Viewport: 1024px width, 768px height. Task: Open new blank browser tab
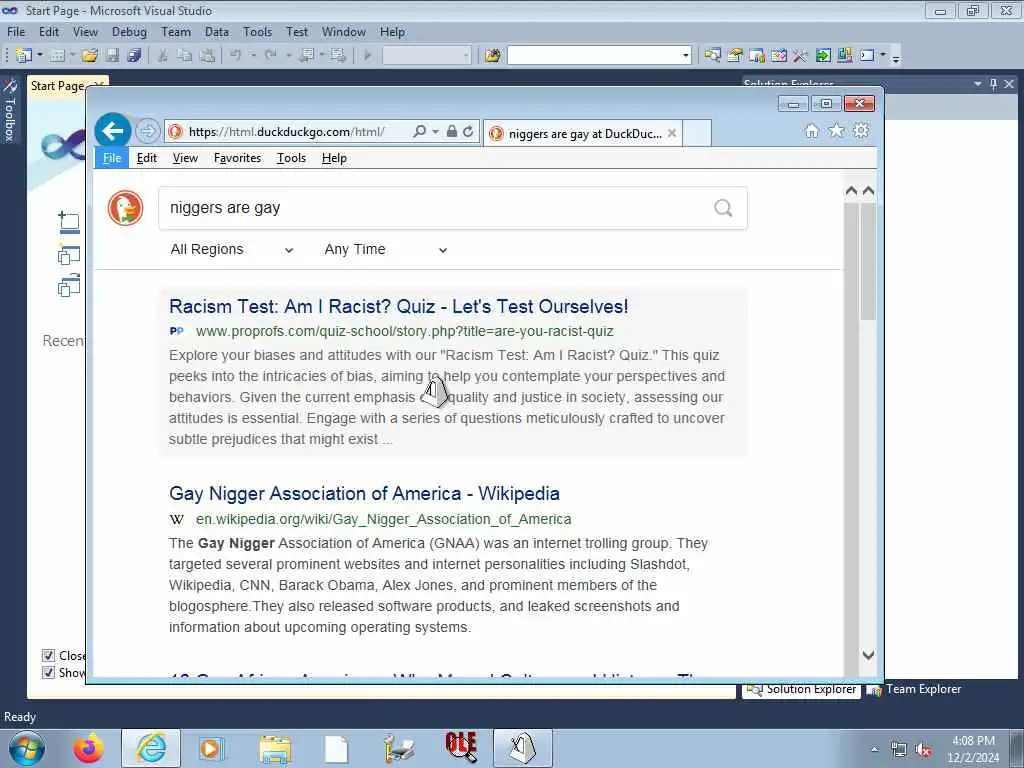[x=697, y=133]
